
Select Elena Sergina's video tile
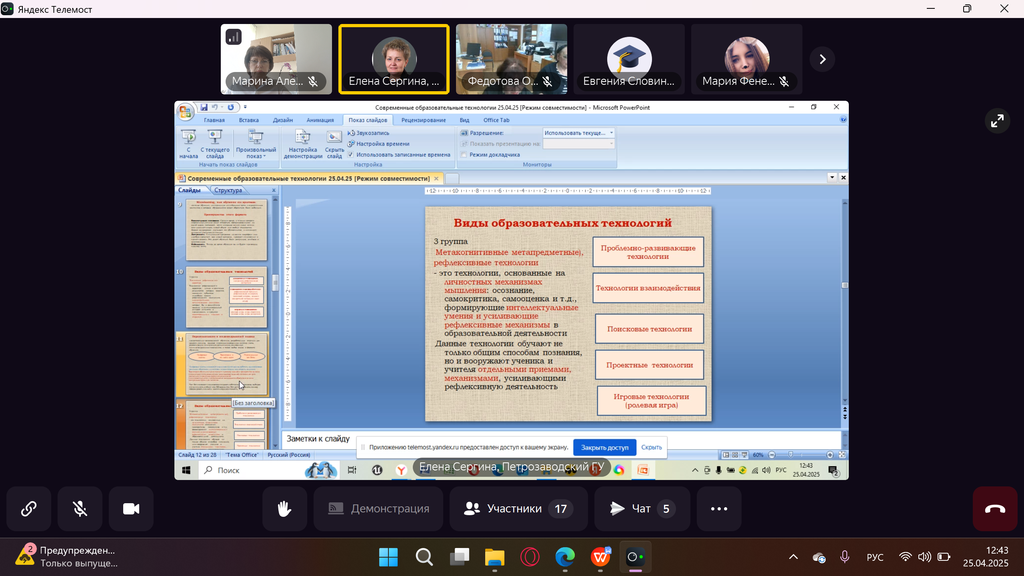(393, 59)
